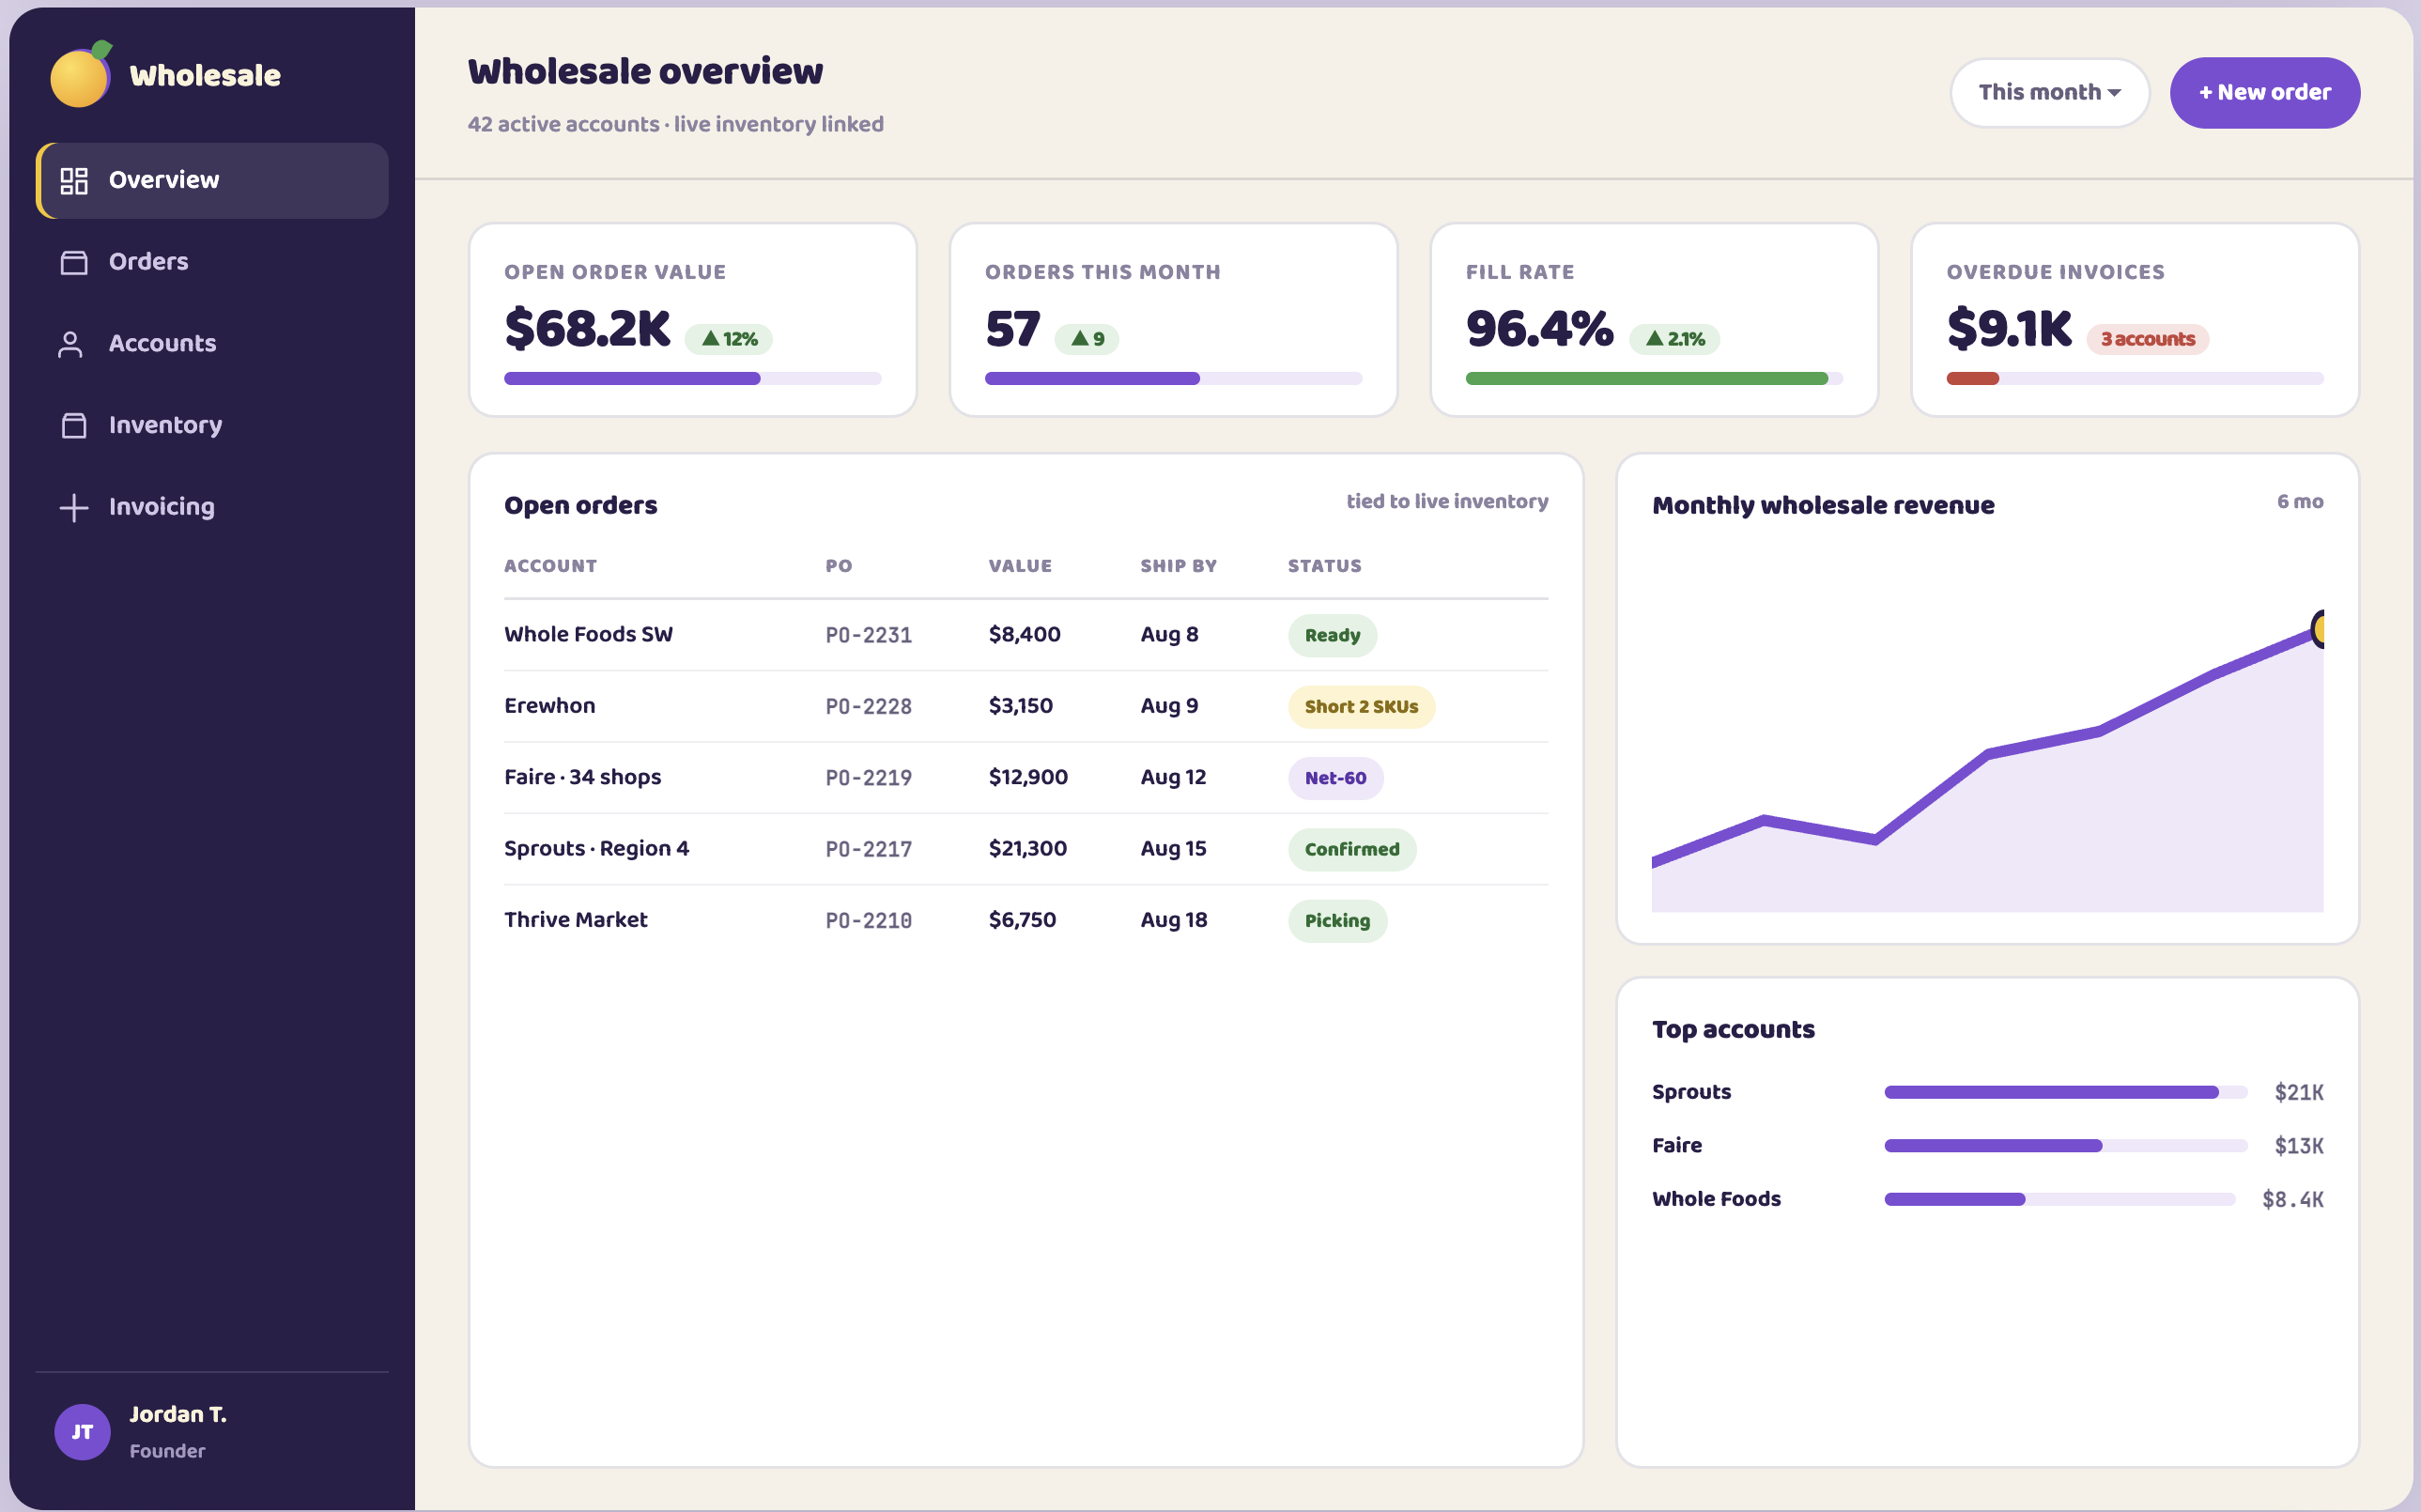Click the VALUE column header
2421x1512 pixels.
pos(1020,566)
